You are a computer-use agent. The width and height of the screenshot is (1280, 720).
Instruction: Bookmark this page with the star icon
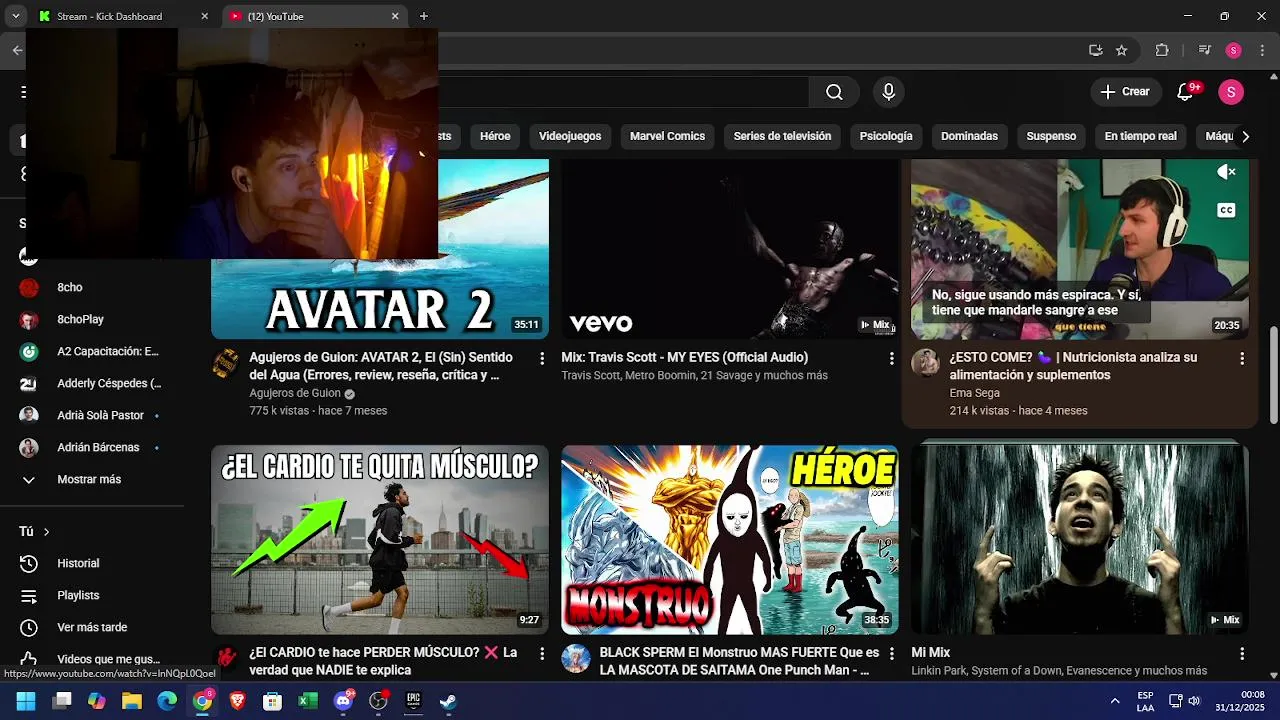tap(1122, 50)
